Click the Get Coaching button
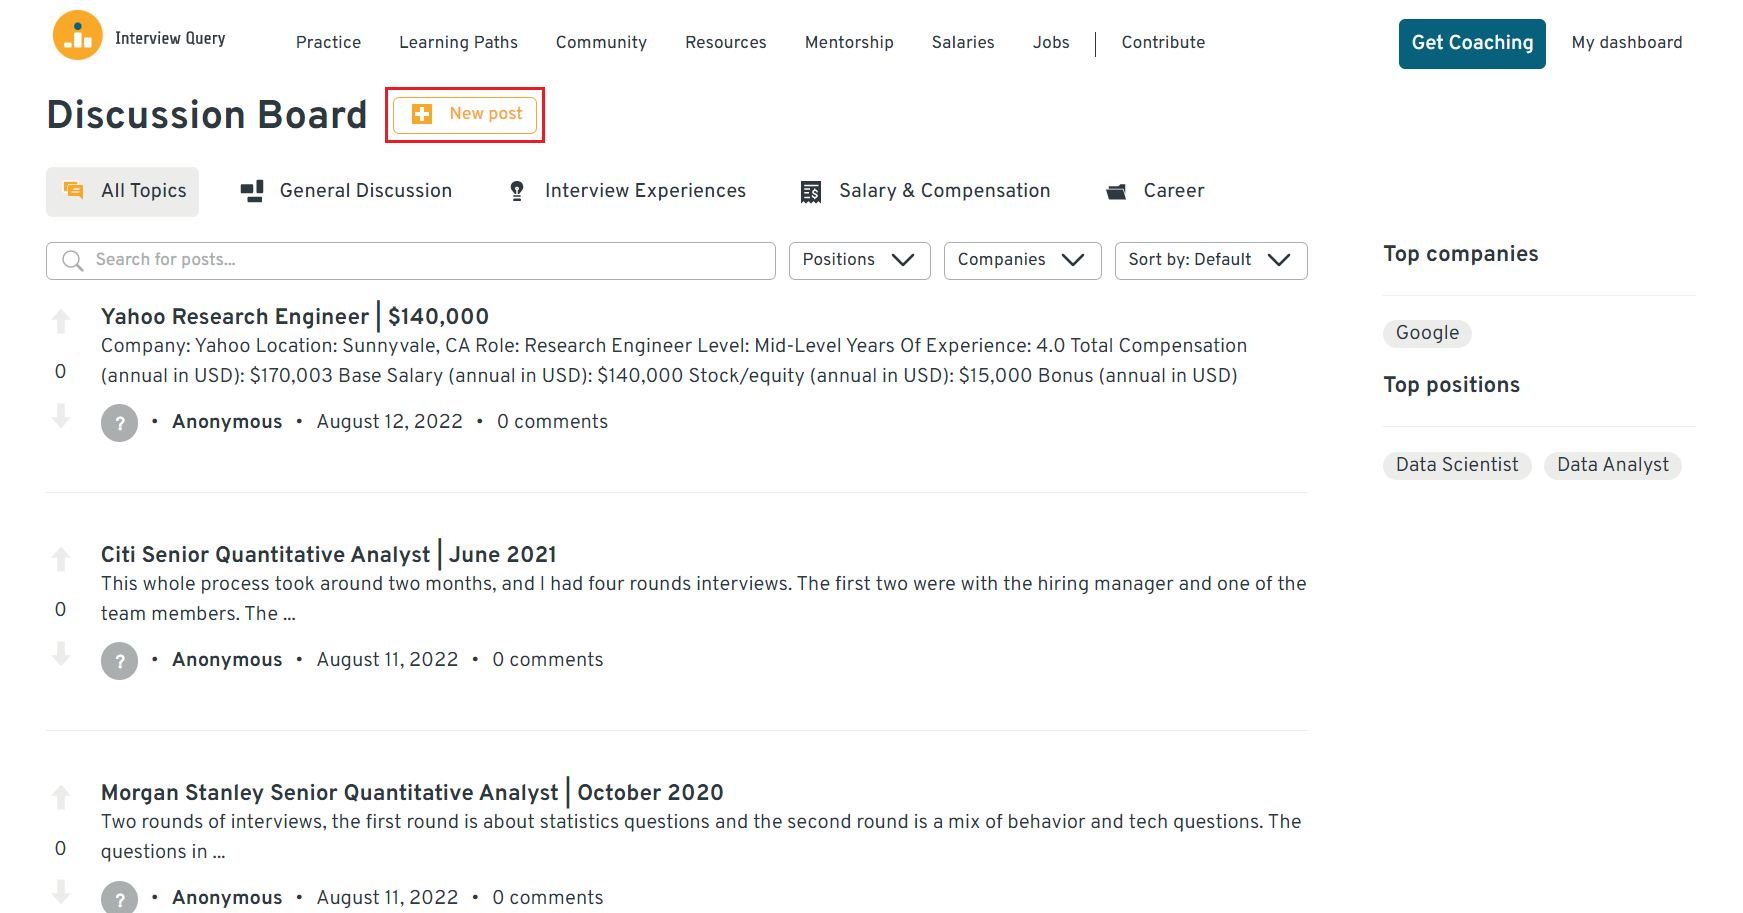Screen dimensions: 1743x913 pyautogui.click(x=1472, y=43)
